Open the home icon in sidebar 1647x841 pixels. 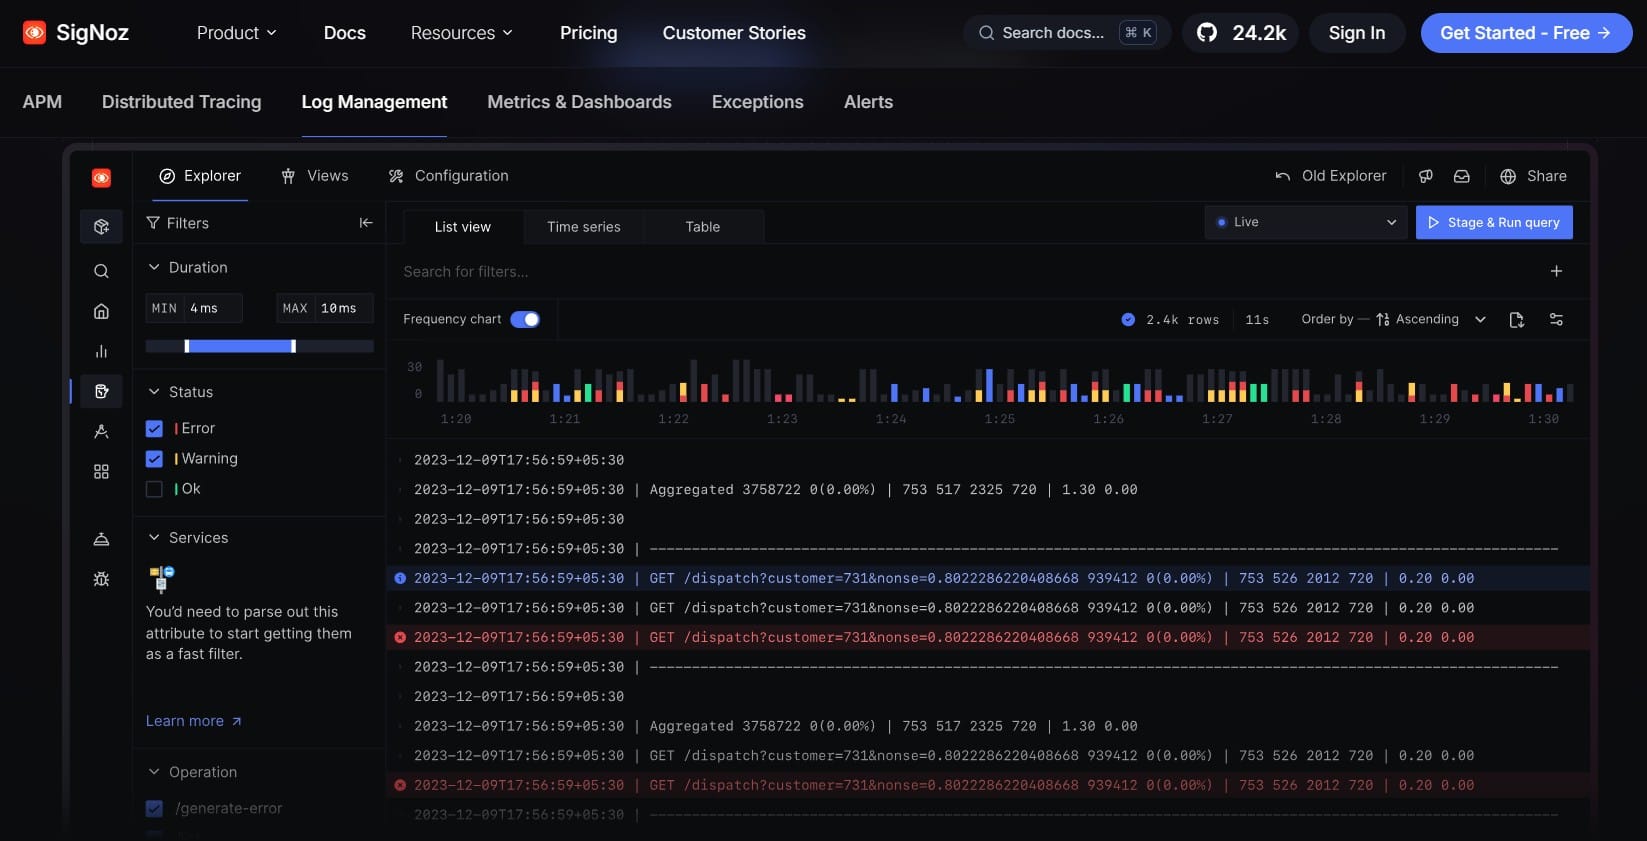[101, 311]
